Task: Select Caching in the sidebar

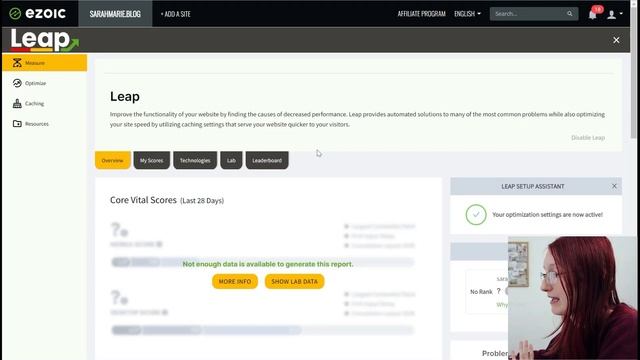Action: pyautogui.click(x=44, y=104)
